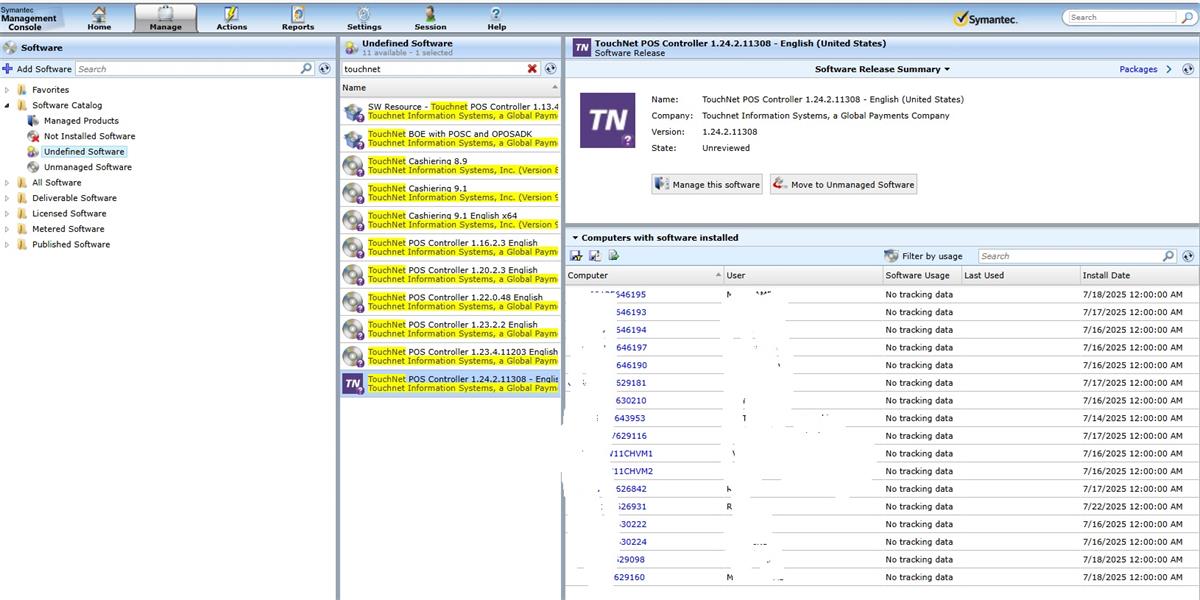Sort by the Install Date column header
Image resolution: width=1200 pixels, height=600 pixels.
(1139, 275)
